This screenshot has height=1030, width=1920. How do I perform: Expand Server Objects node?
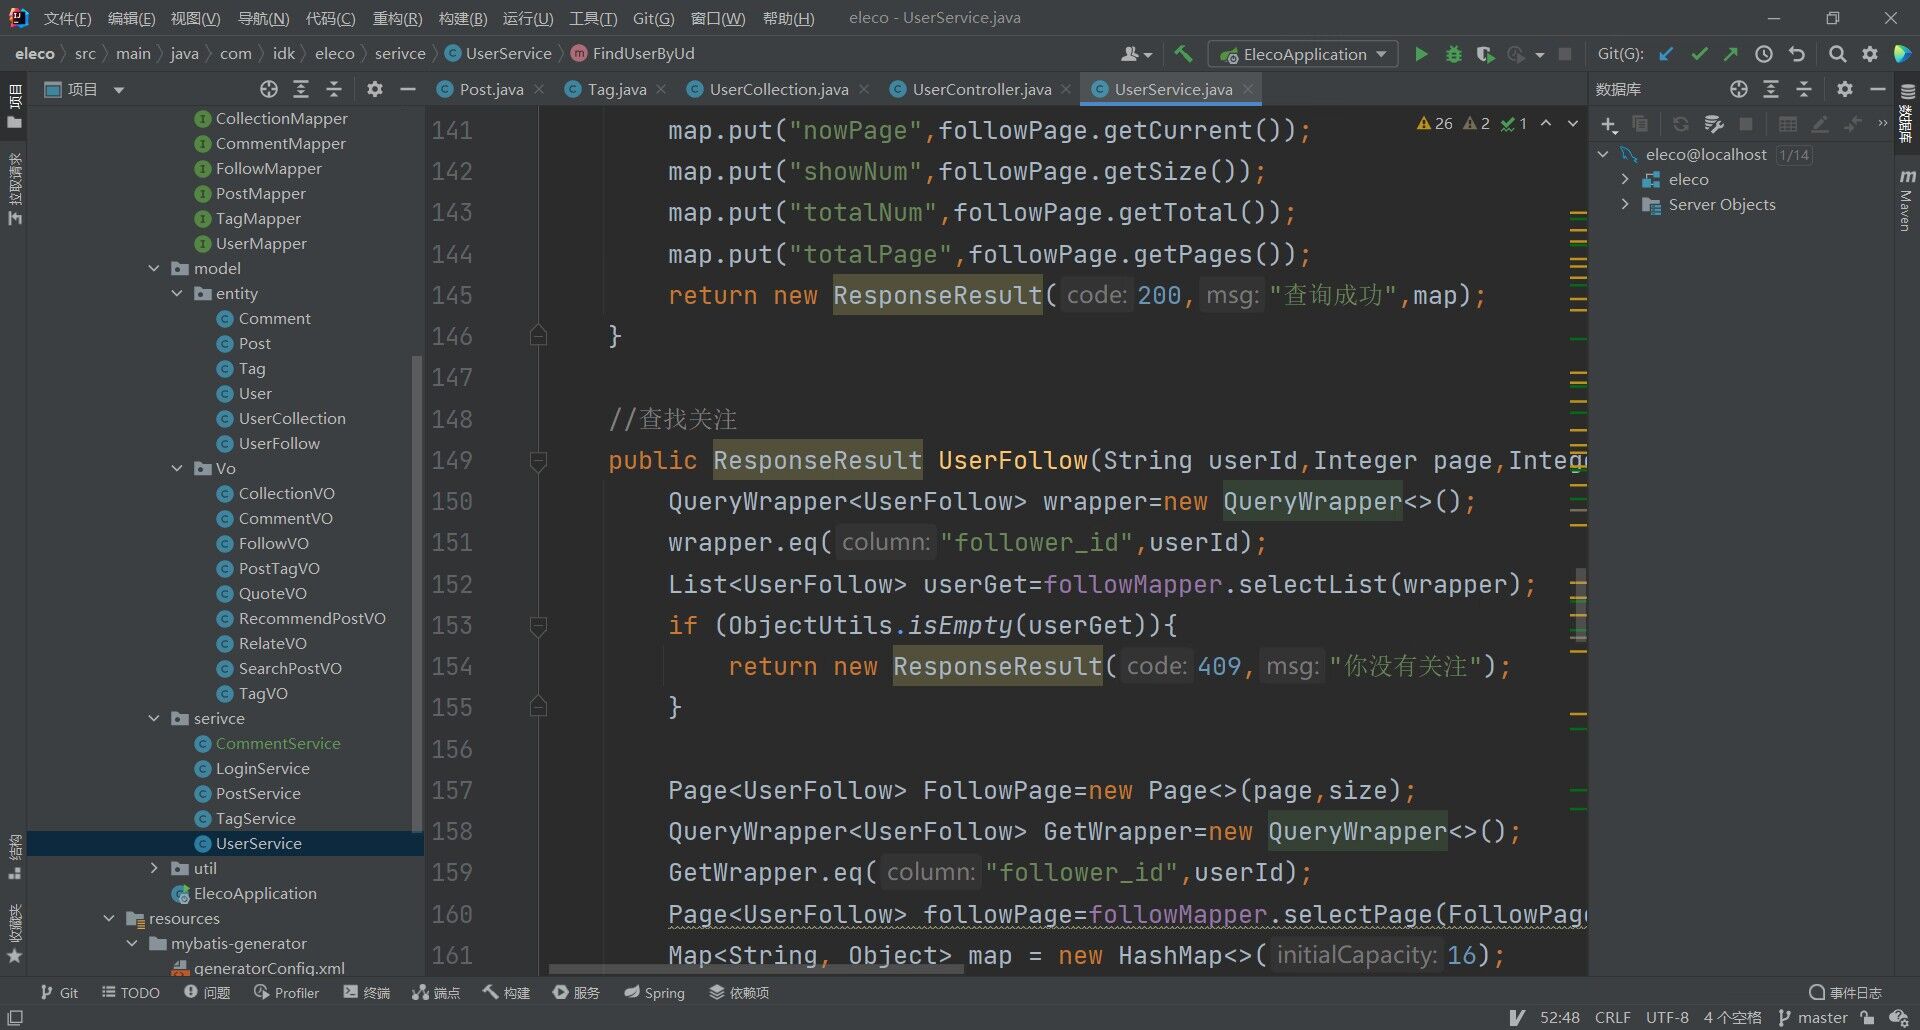(1625, 204)
